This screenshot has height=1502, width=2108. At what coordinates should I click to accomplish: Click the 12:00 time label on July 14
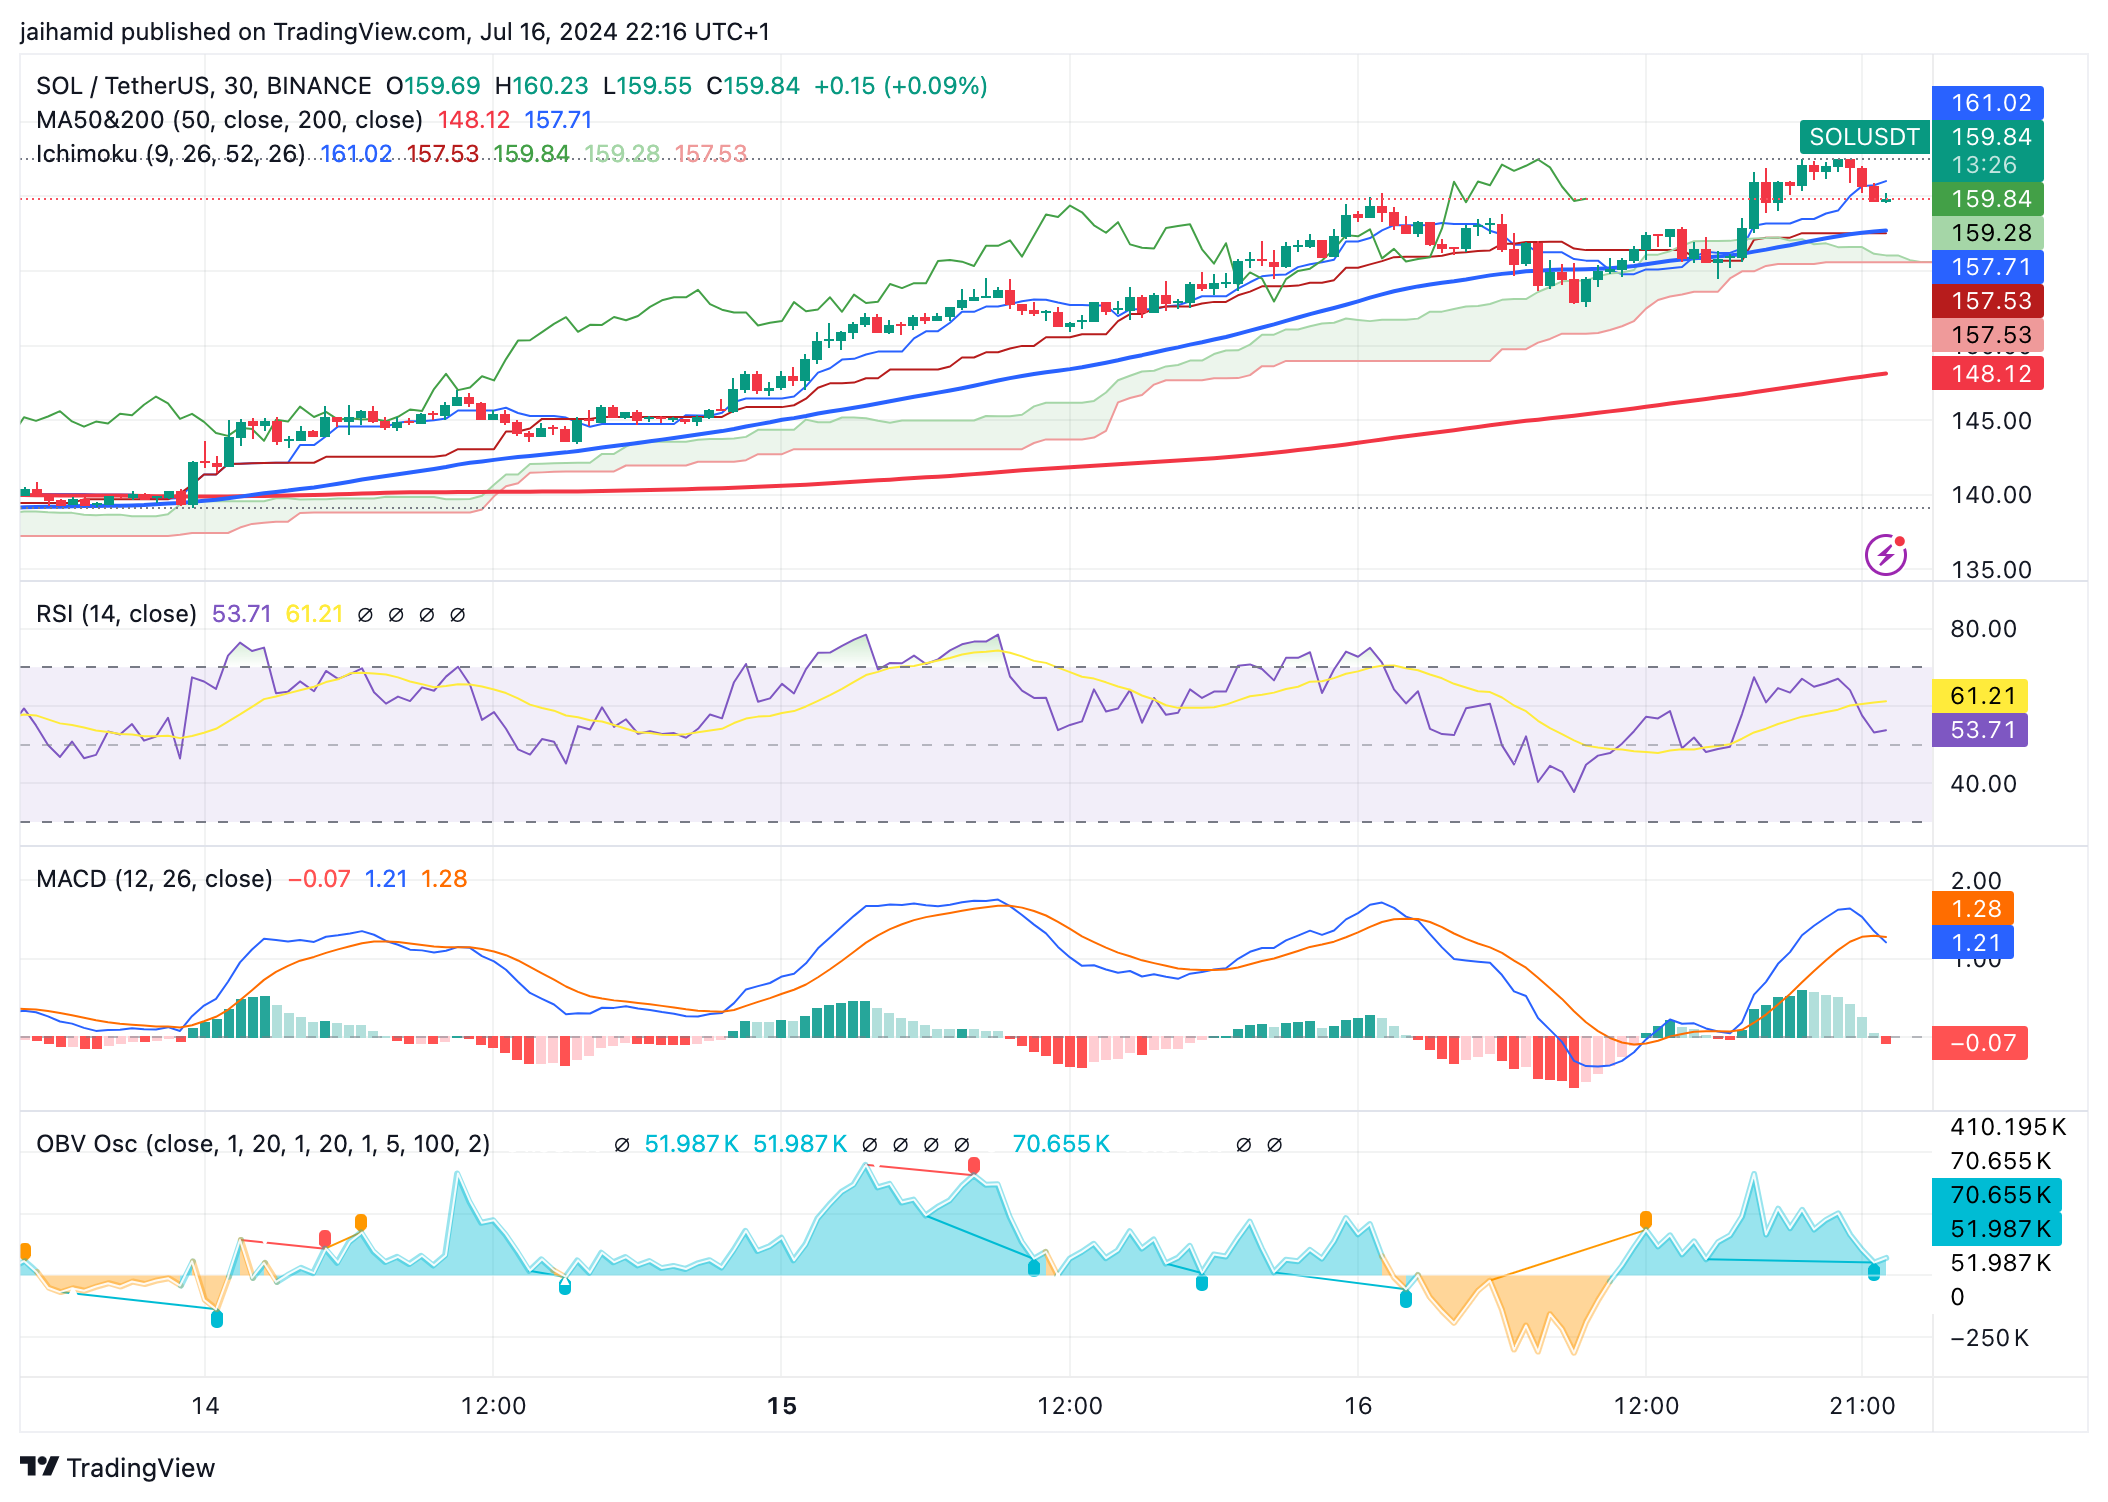point(493,1406)
